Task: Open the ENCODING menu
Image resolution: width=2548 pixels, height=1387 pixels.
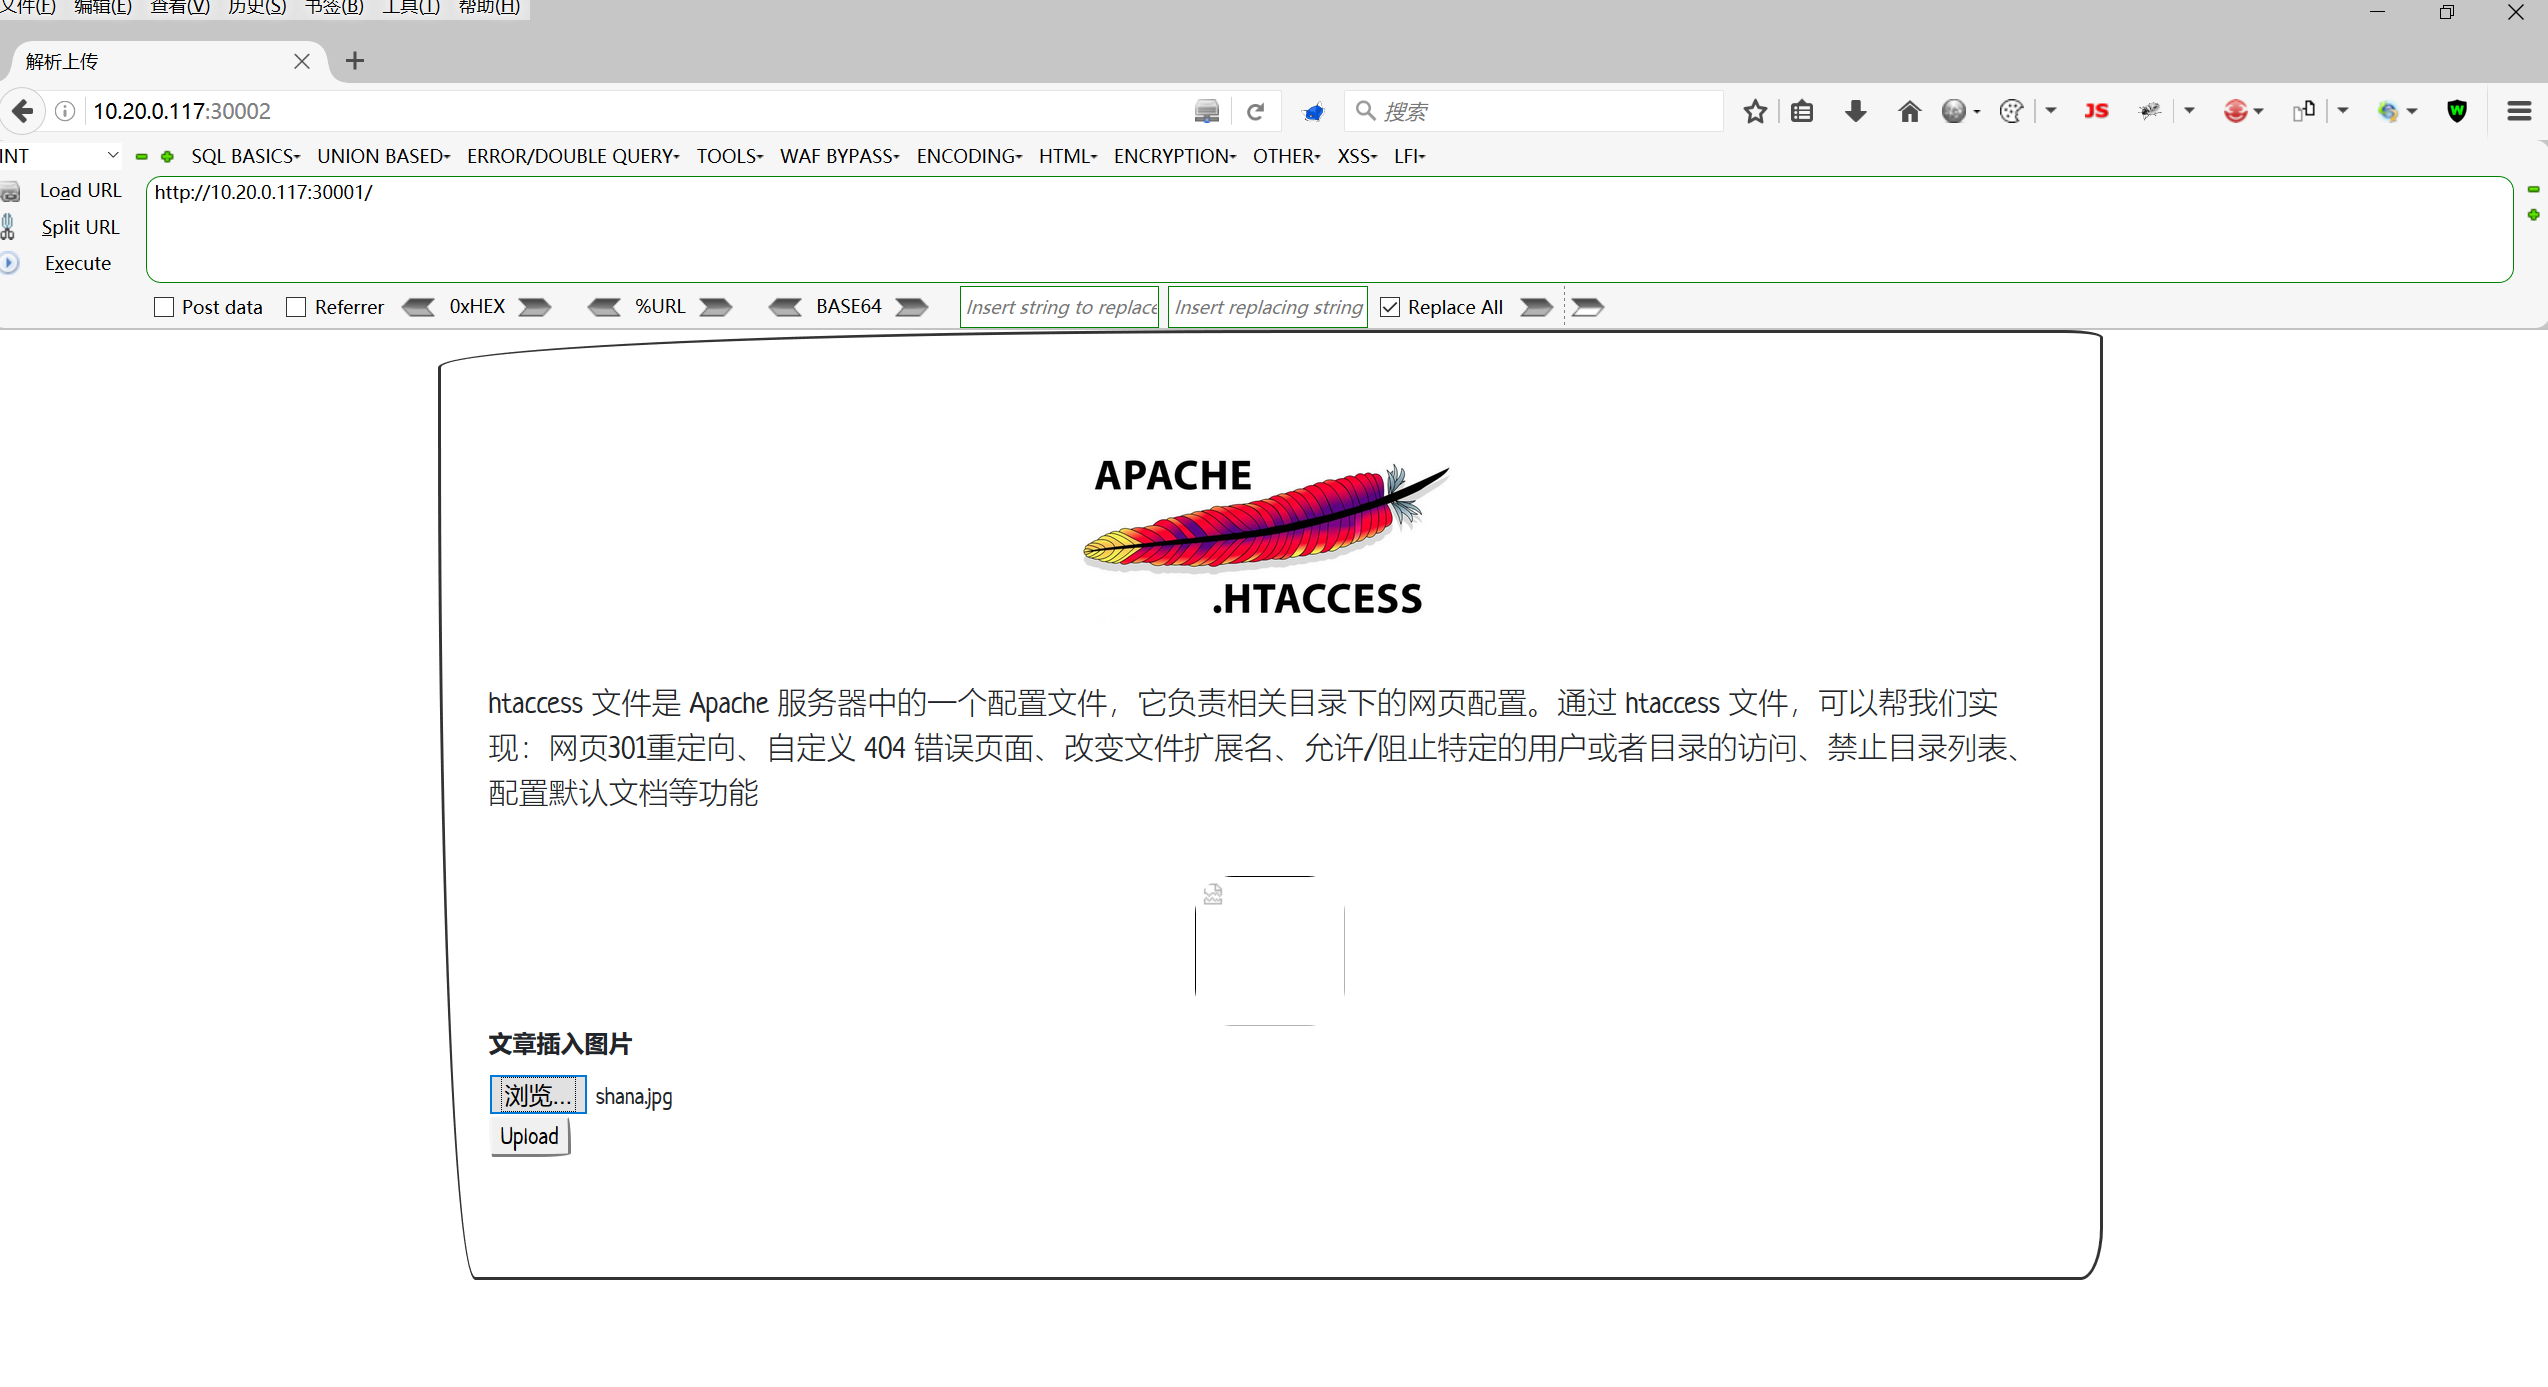Action: (968, 156)
